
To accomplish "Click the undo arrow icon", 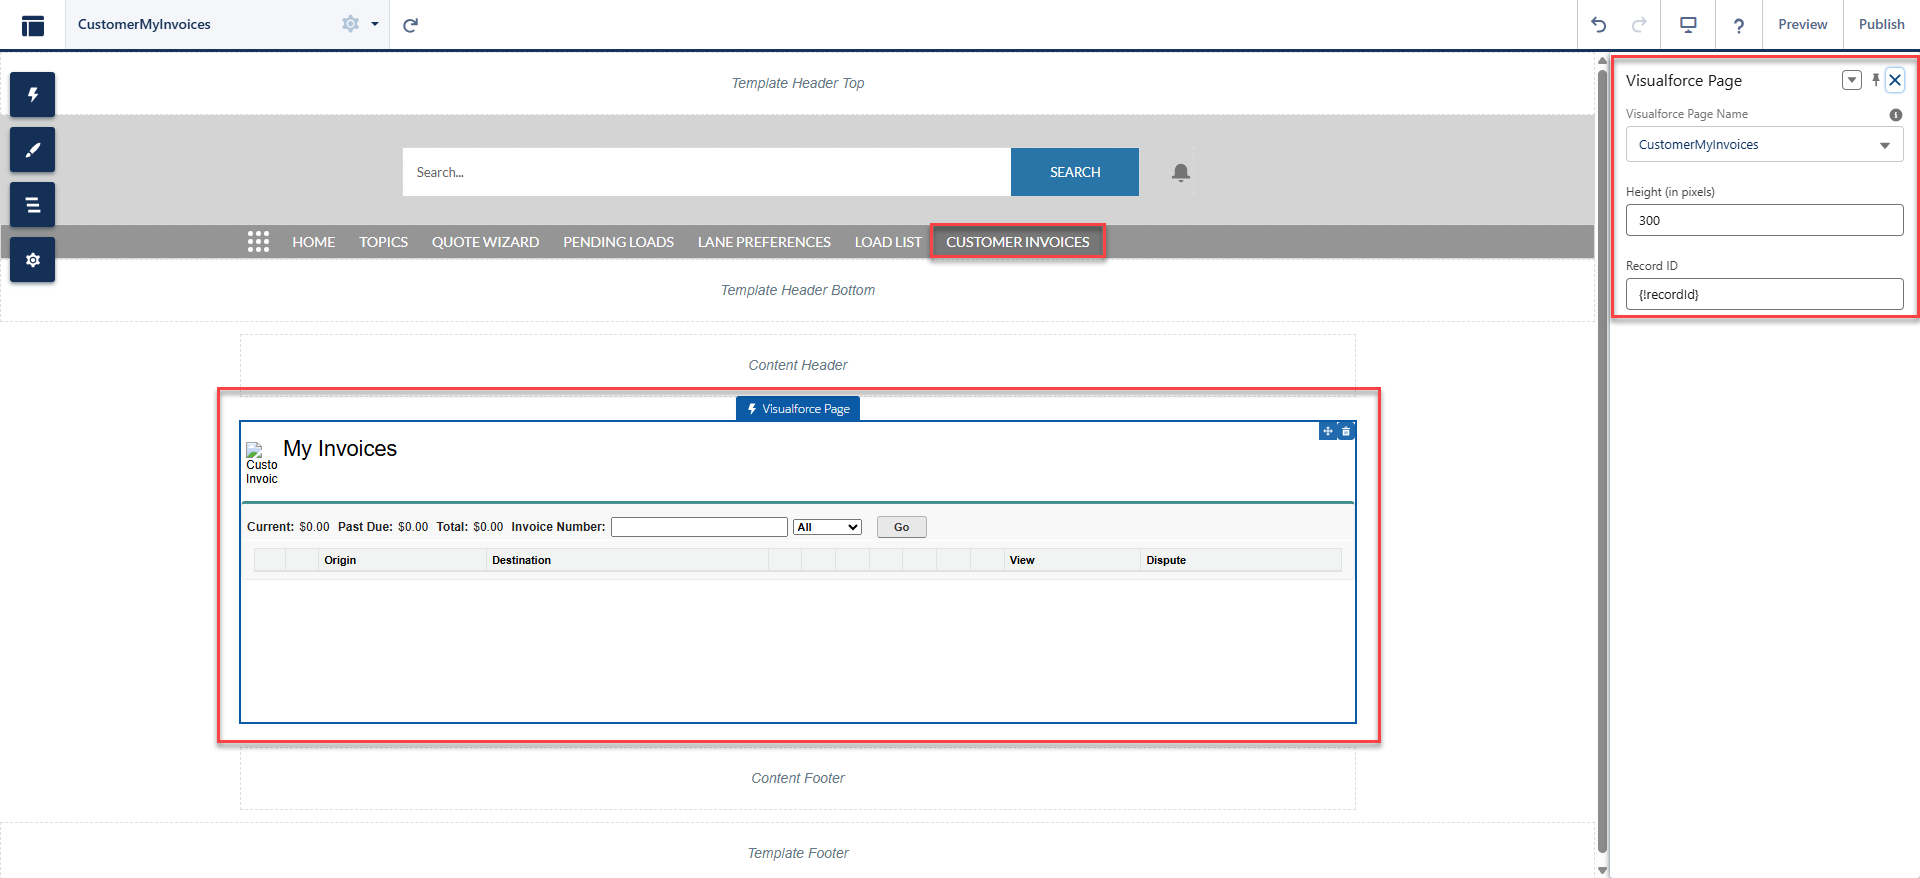I will point(1599,25).
